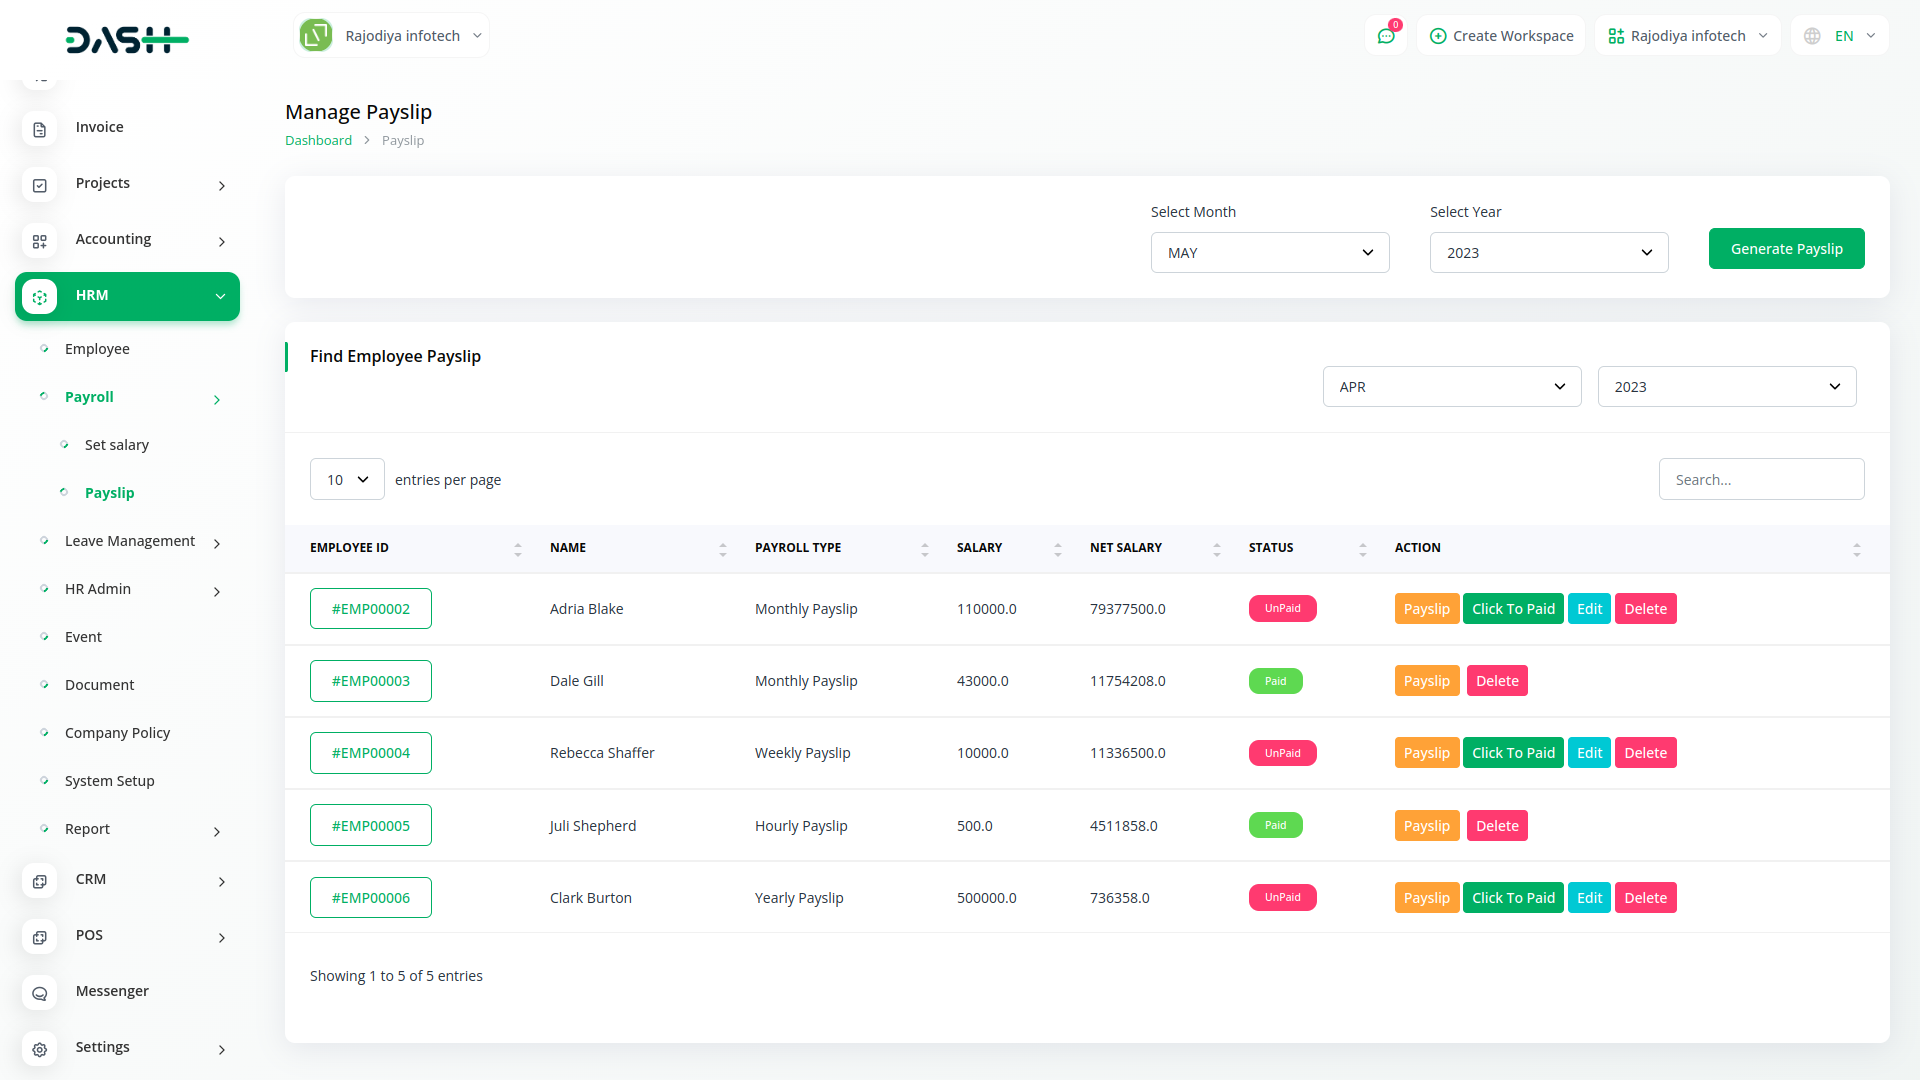
Task: Select the Invoice icon in the sidebar
Action: pos(39,129)
